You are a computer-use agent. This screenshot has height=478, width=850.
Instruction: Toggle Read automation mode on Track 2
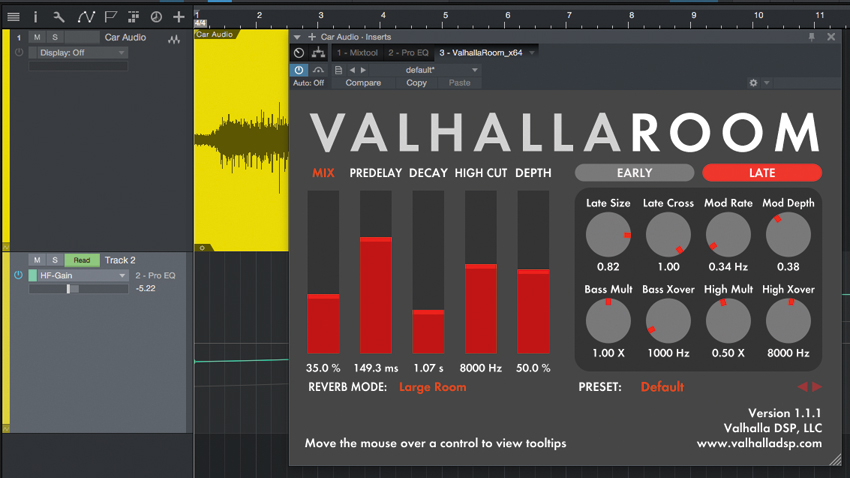pos(82,260)
